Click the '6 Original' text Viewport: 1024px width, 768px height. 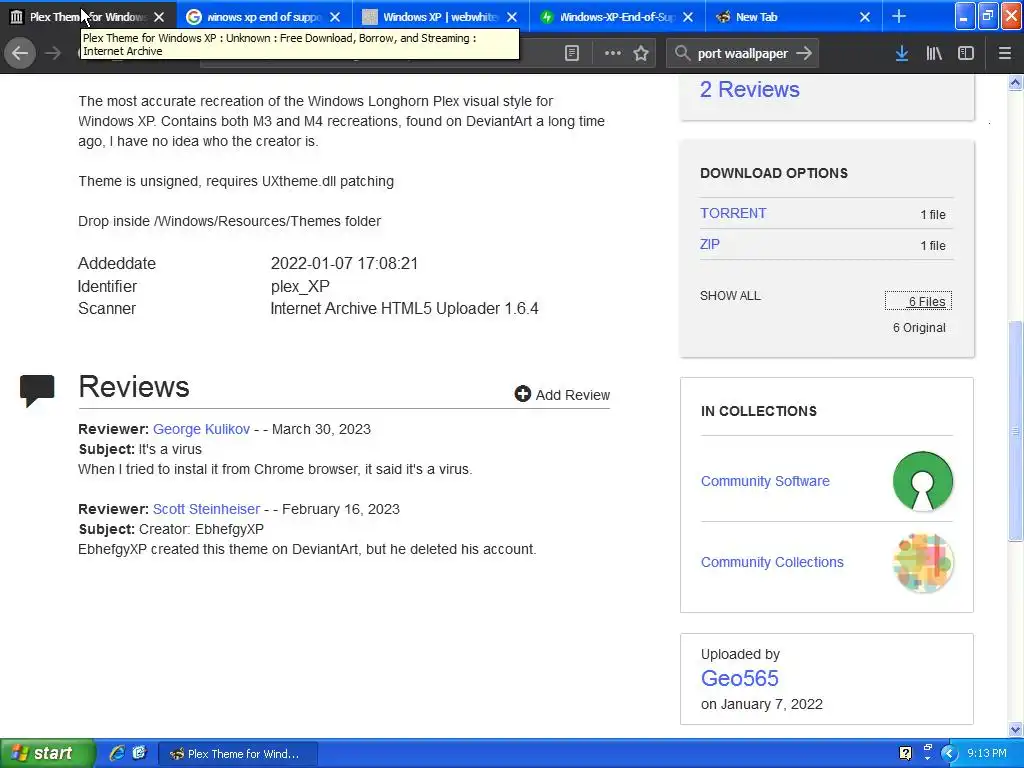tap(919, 328)
